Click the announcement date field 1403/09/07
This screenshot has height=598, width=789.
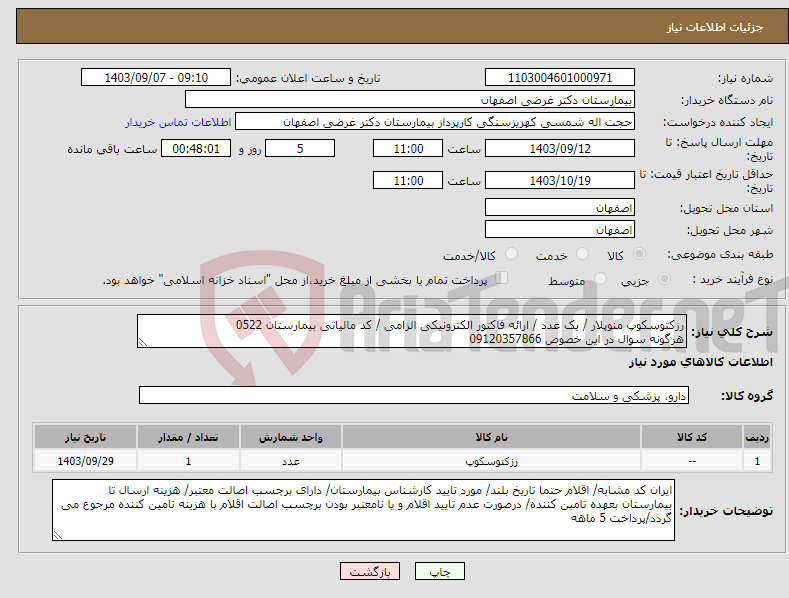coord(156,78)
